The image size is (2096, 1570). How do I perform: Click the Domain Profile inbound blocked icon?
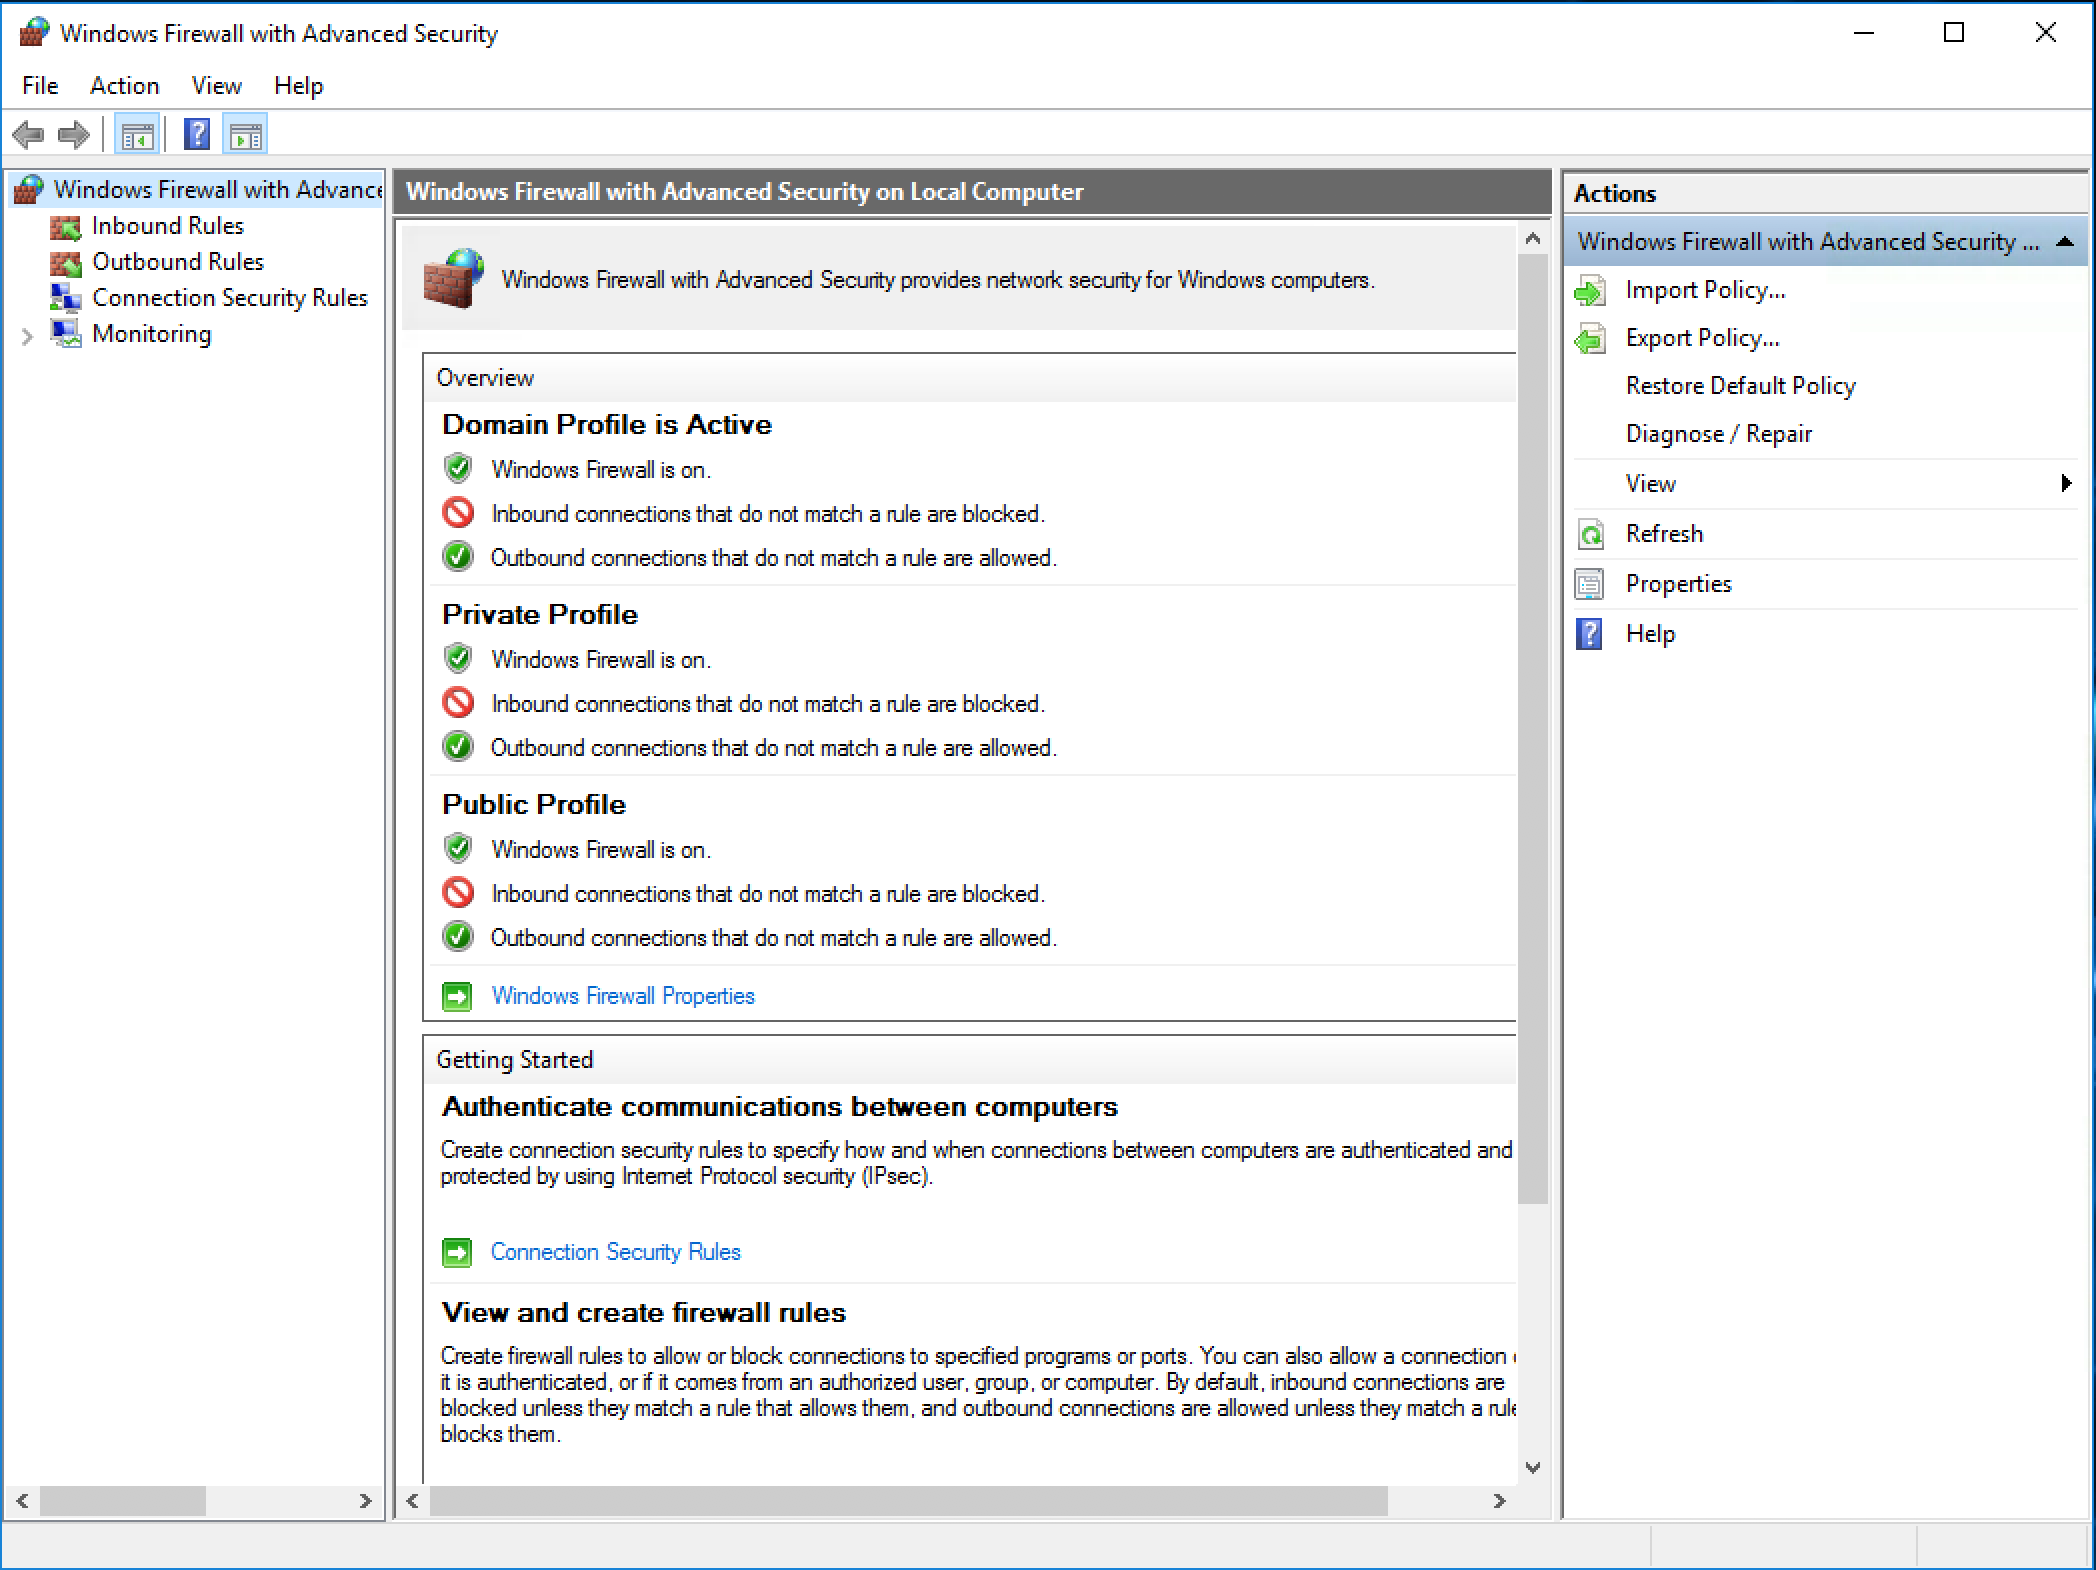[458, 513]
